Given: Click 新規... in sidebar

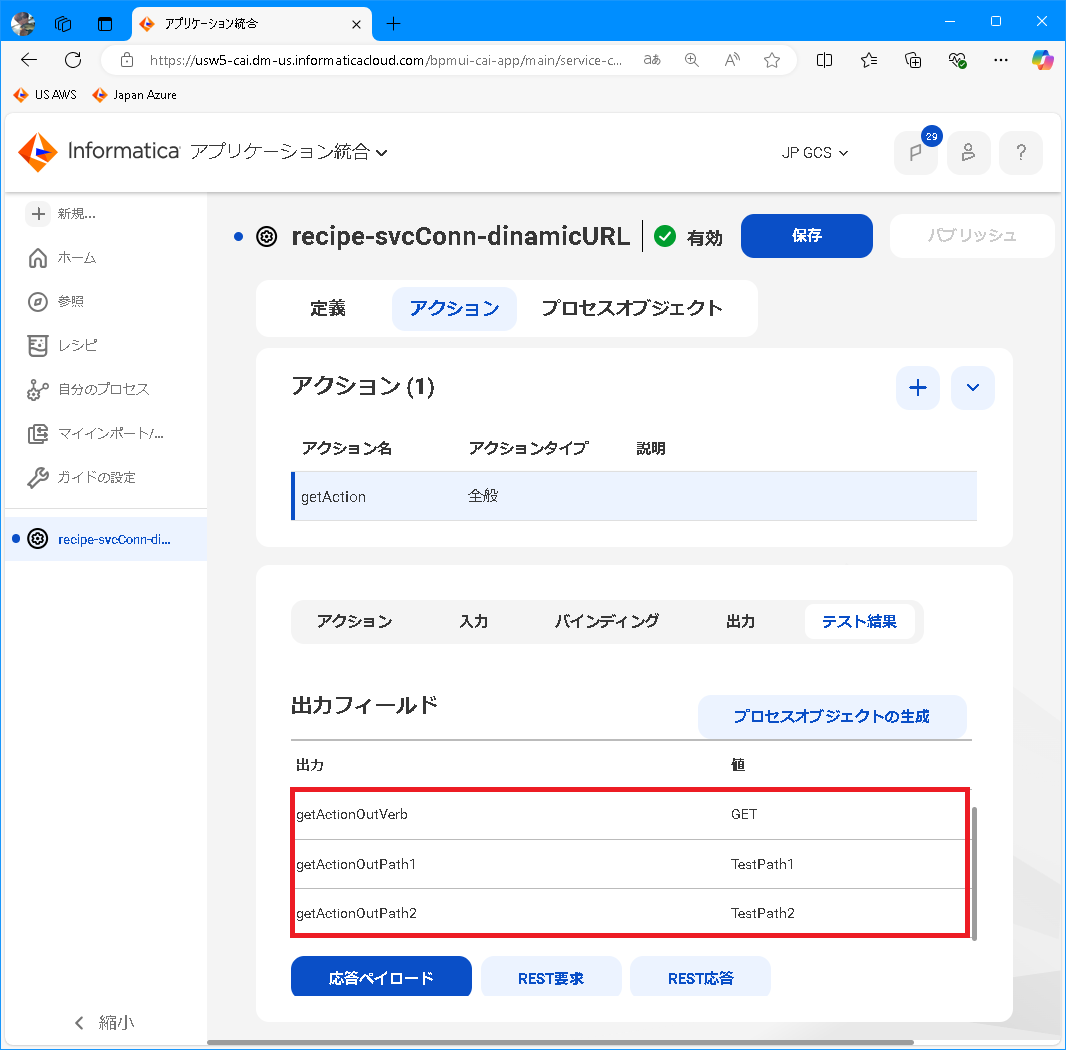Looking at the screenshot, I should (61, 214).
